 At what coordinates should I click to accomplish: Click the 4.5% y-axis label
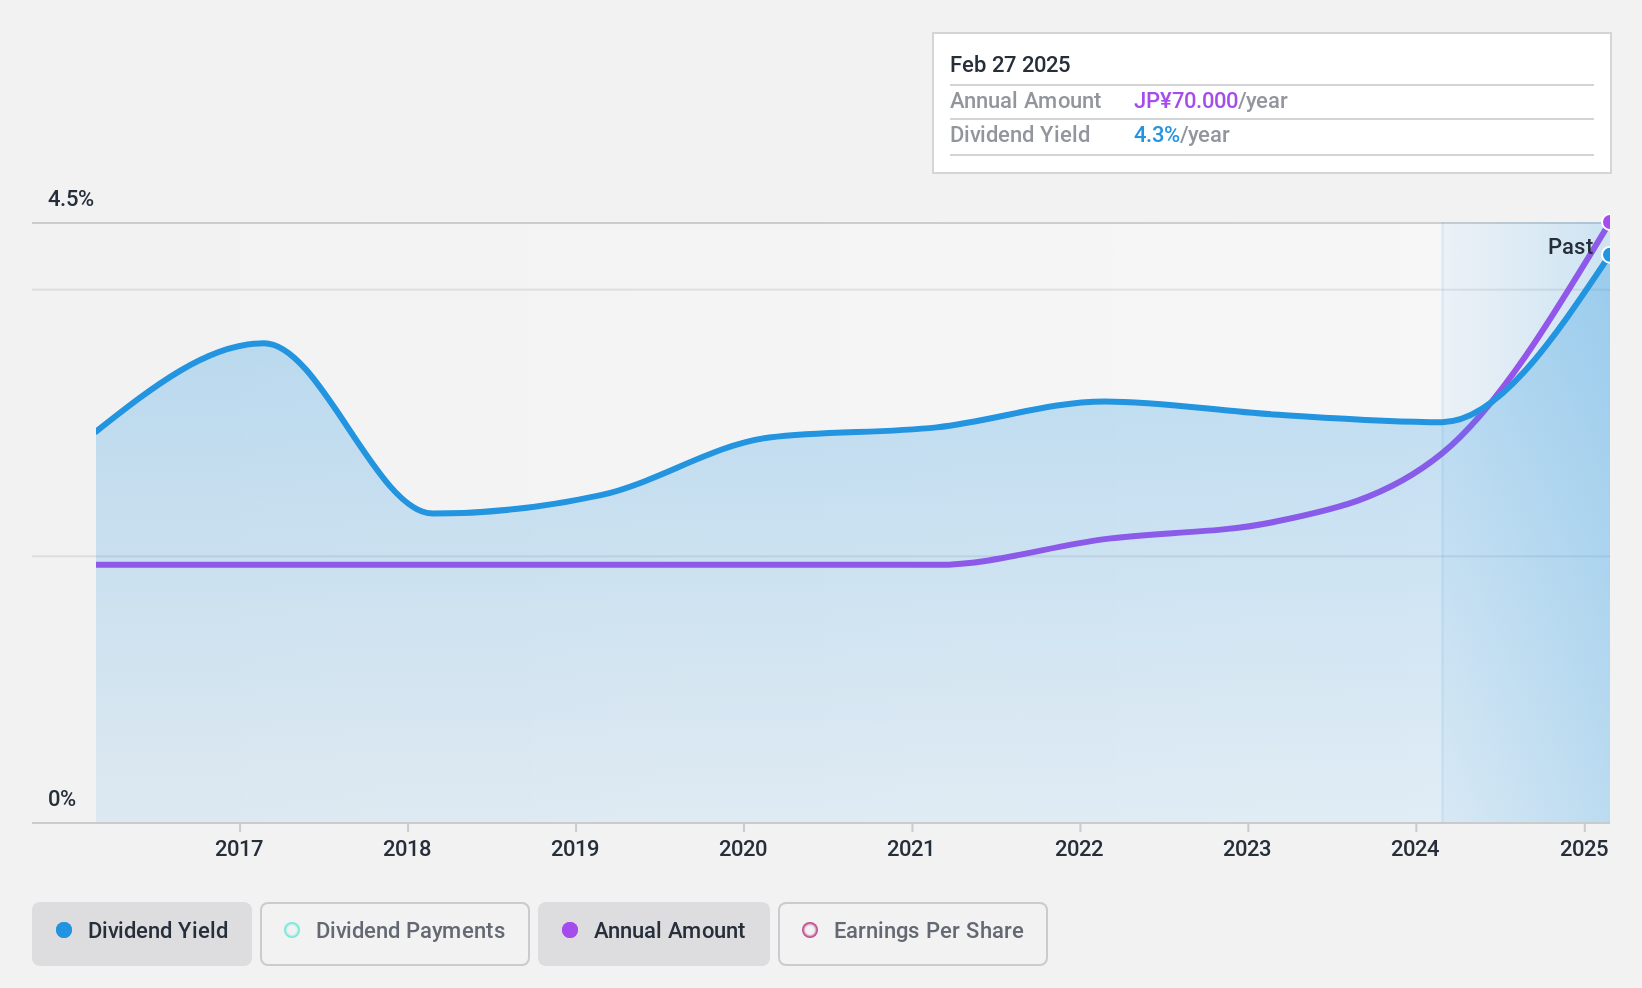pyautogui.click(x=71, y=199)
